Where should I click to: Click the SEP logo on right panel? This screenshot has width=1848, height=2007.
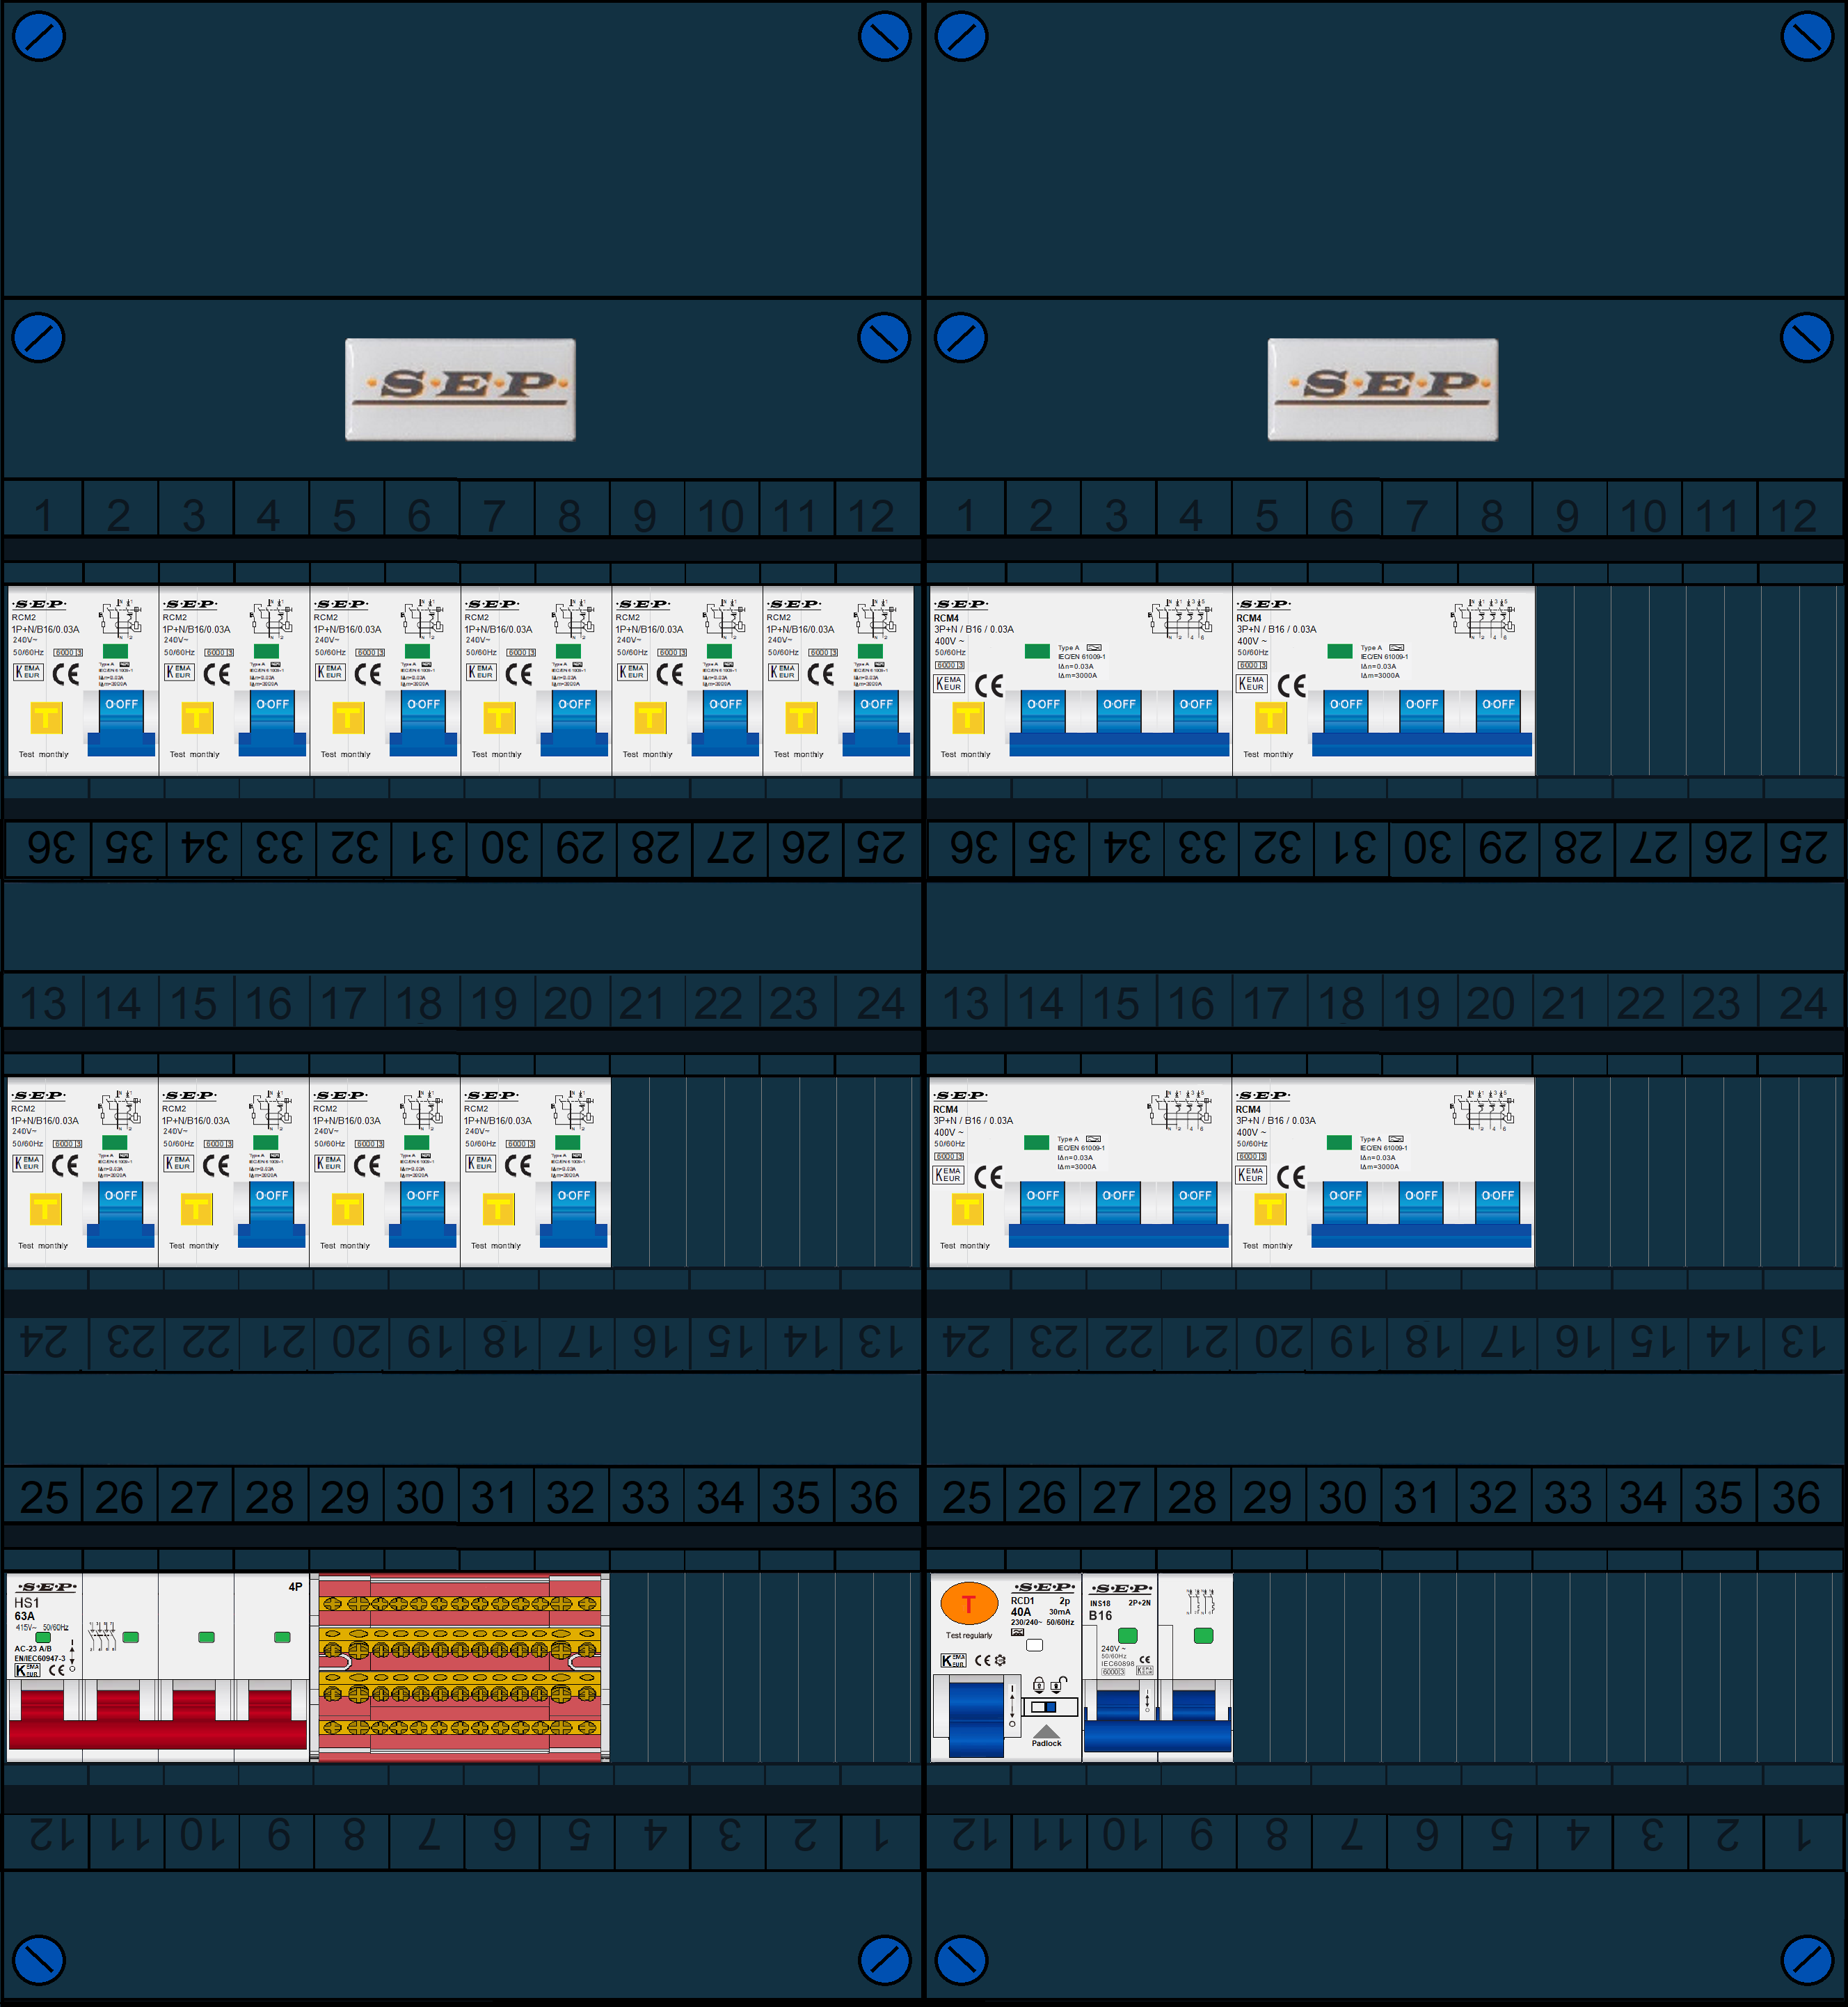pos(1383,385)
